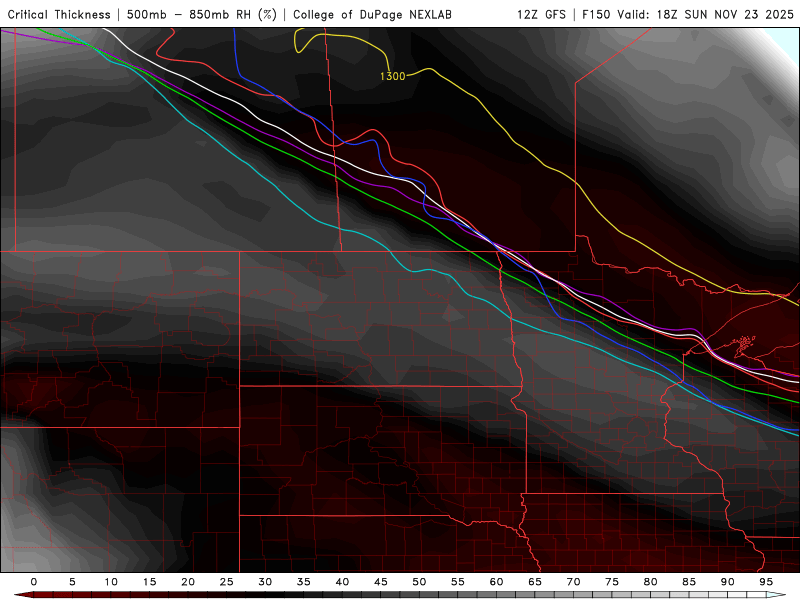Click the 75 value on the color scale

[x=612, y=582]
